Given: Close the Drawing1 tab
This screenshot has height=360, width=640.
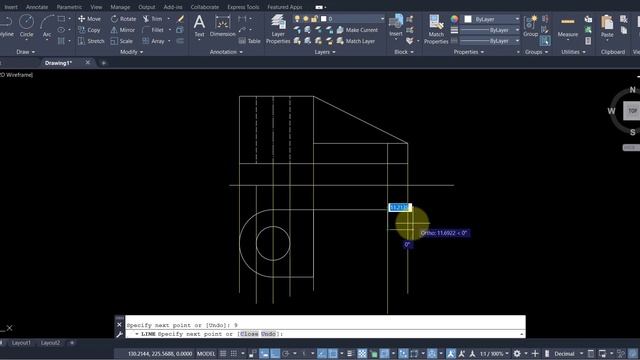Looking at the screenshot, I should (88, 62).
